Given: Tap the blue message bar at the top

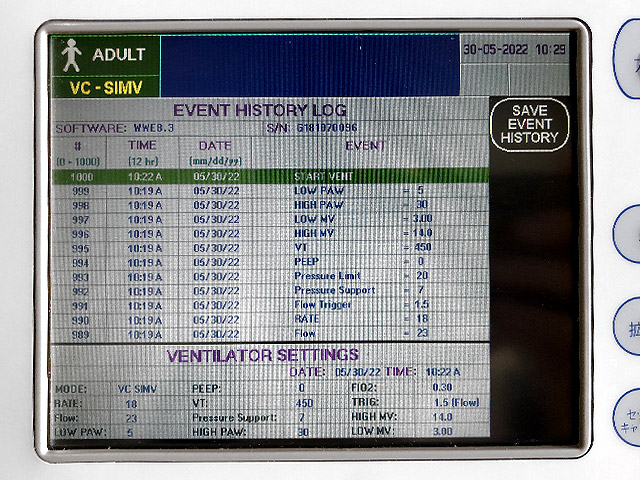Looking at the screenshot, I should point(310,66).
